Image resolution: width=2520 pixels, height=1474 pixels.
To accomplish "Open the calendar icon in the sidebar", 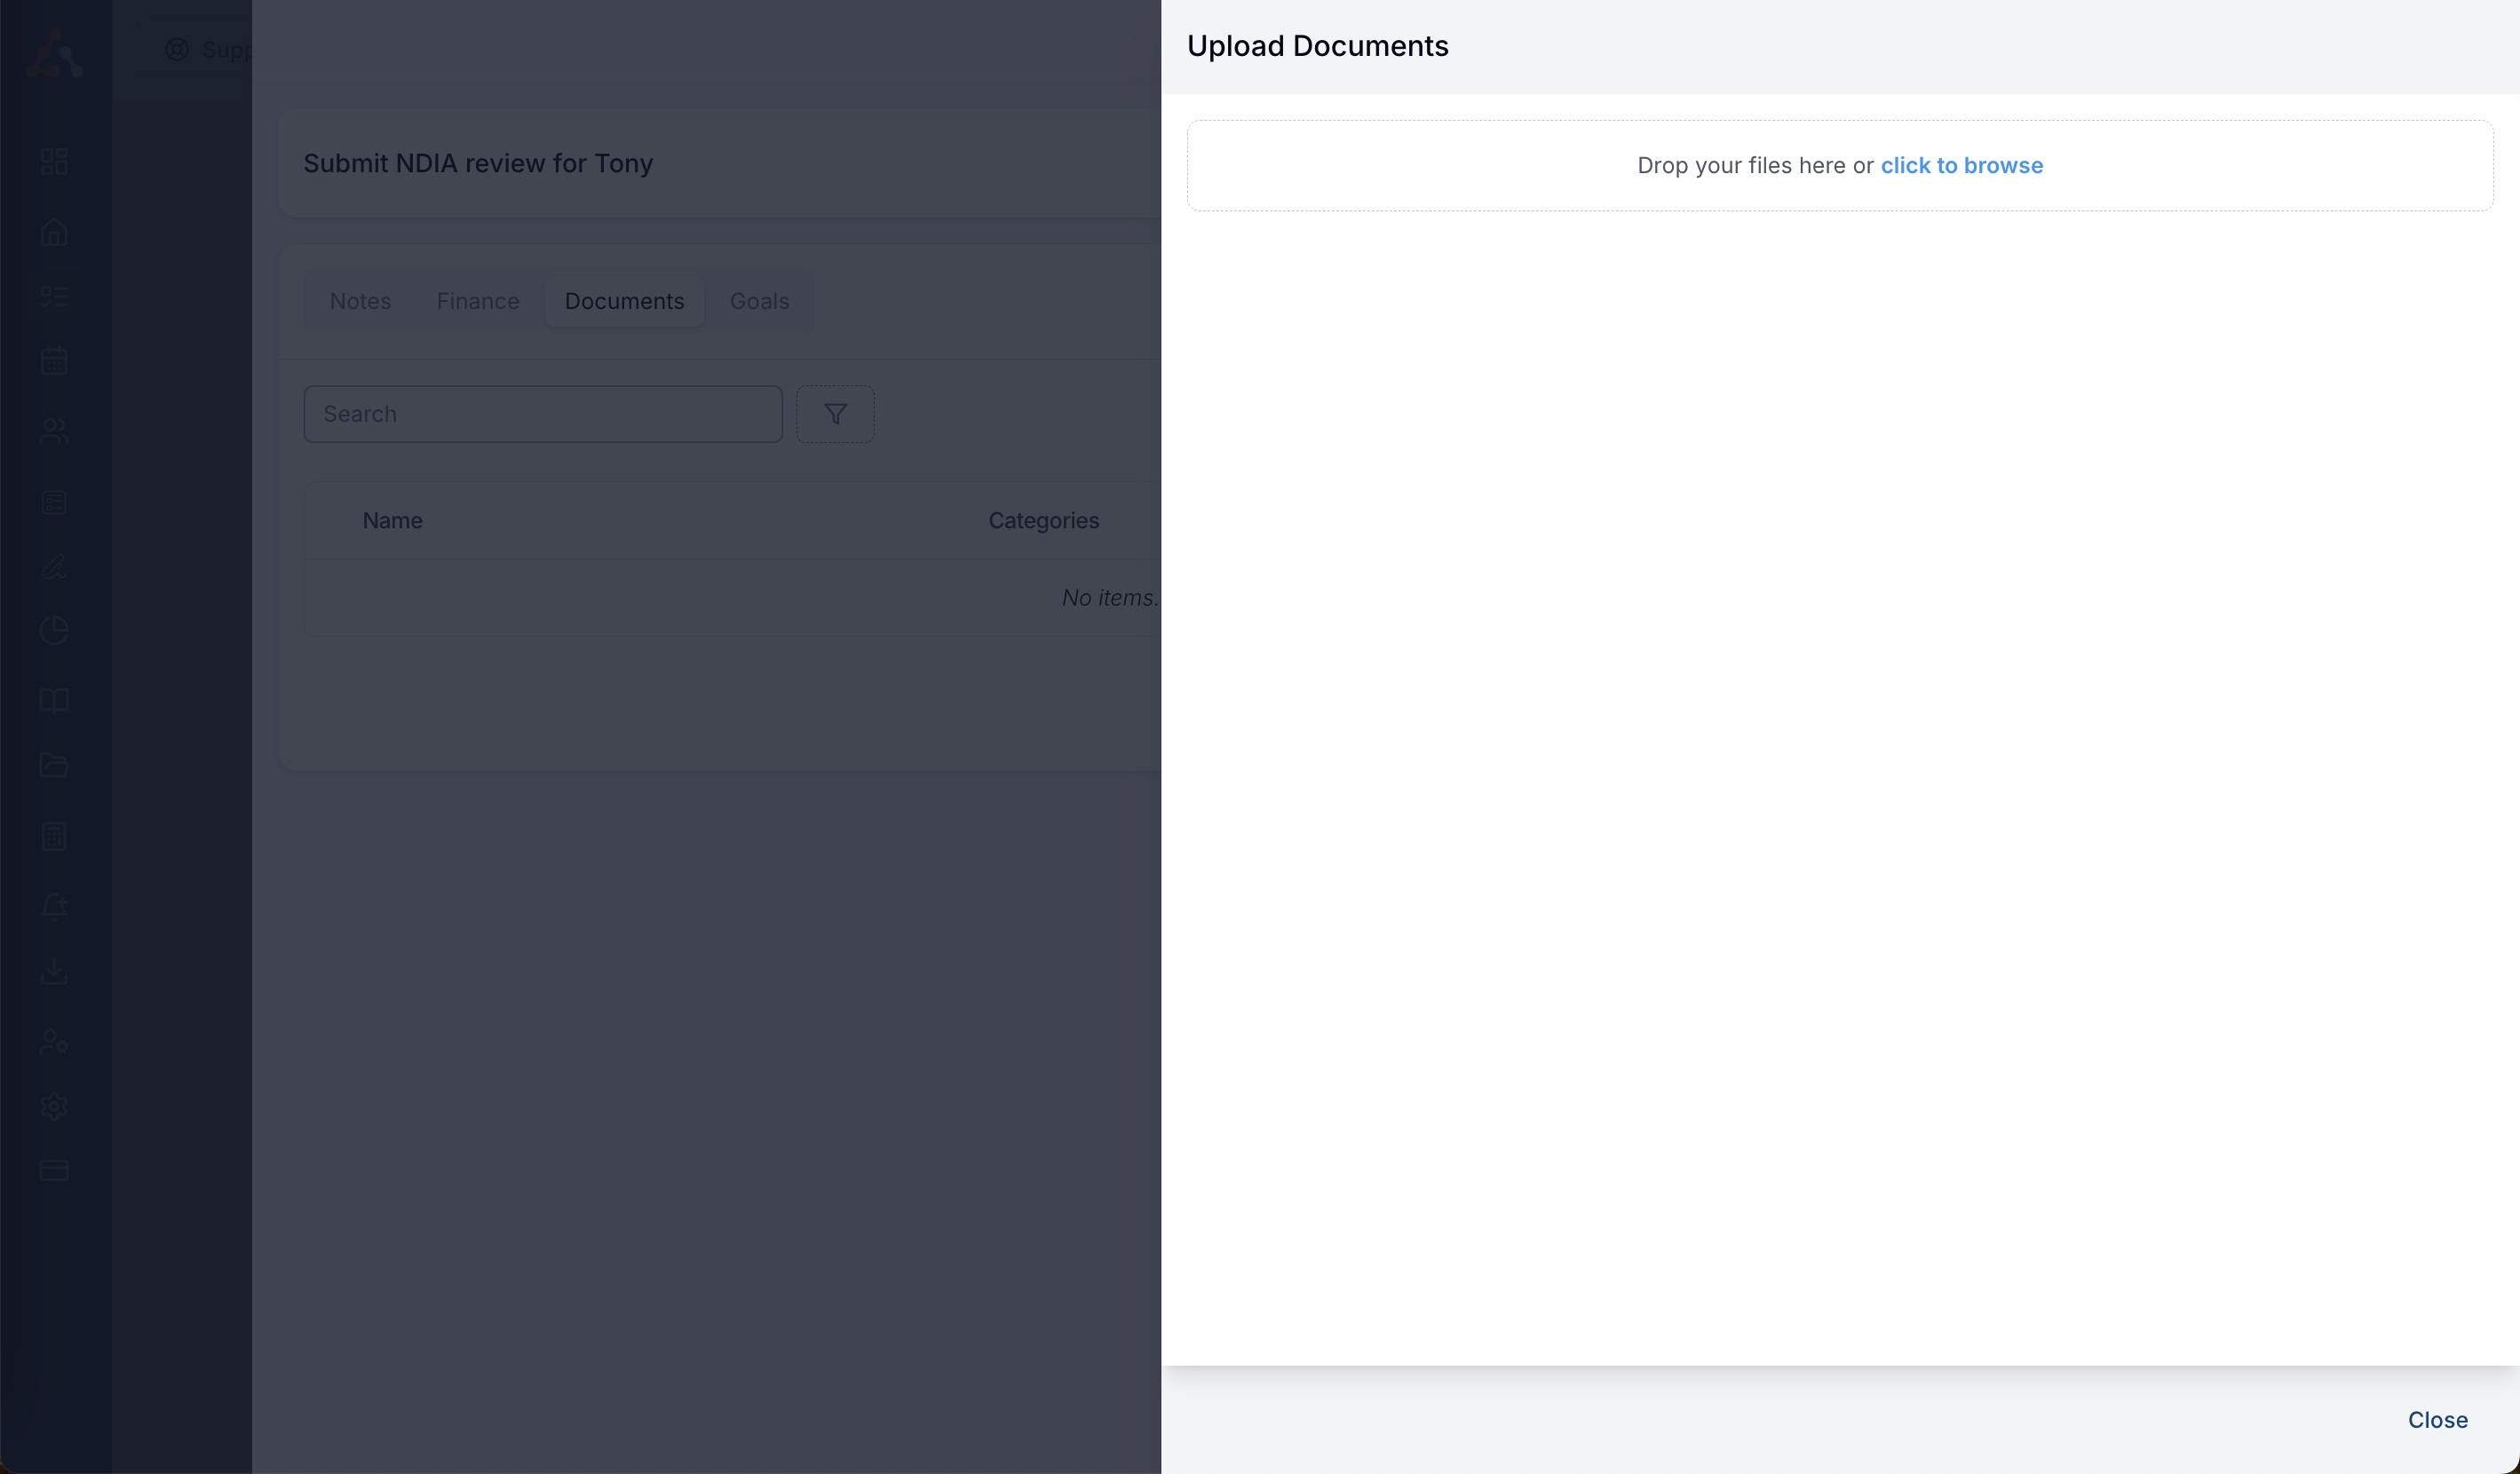I will (55, 361).
